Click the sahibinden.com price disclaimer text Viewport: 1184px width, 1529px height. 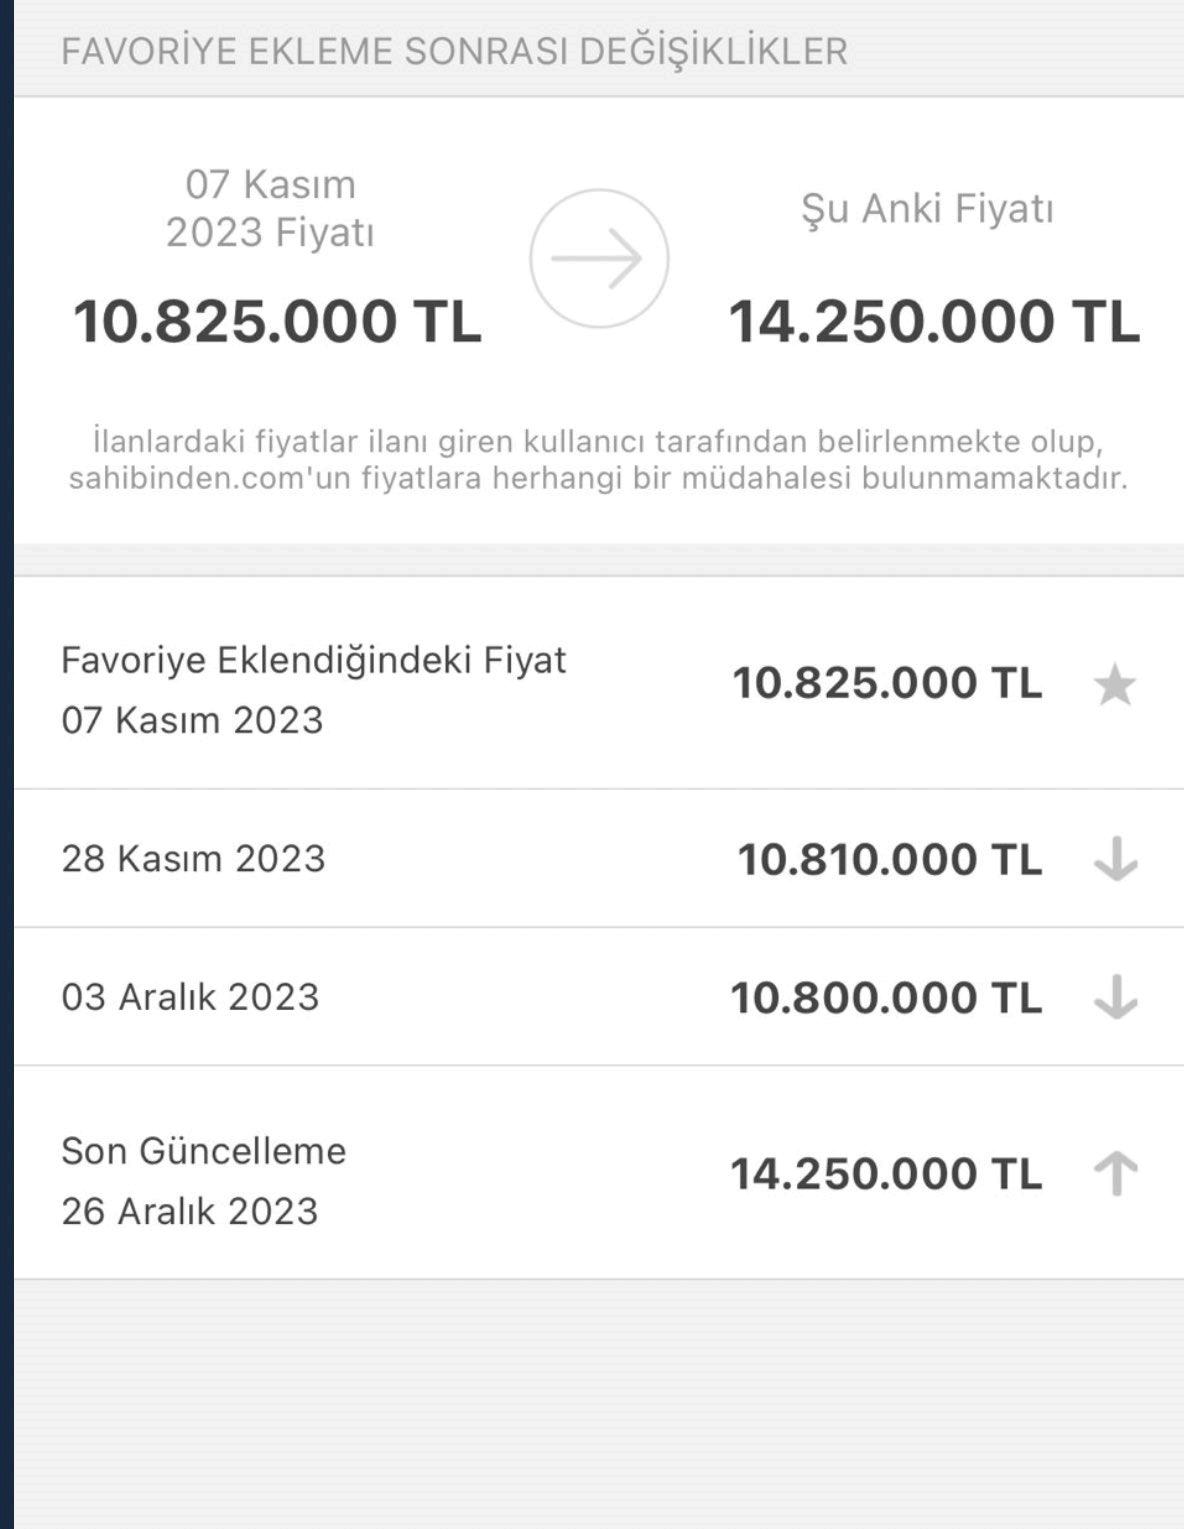click(x=598, y=460)
